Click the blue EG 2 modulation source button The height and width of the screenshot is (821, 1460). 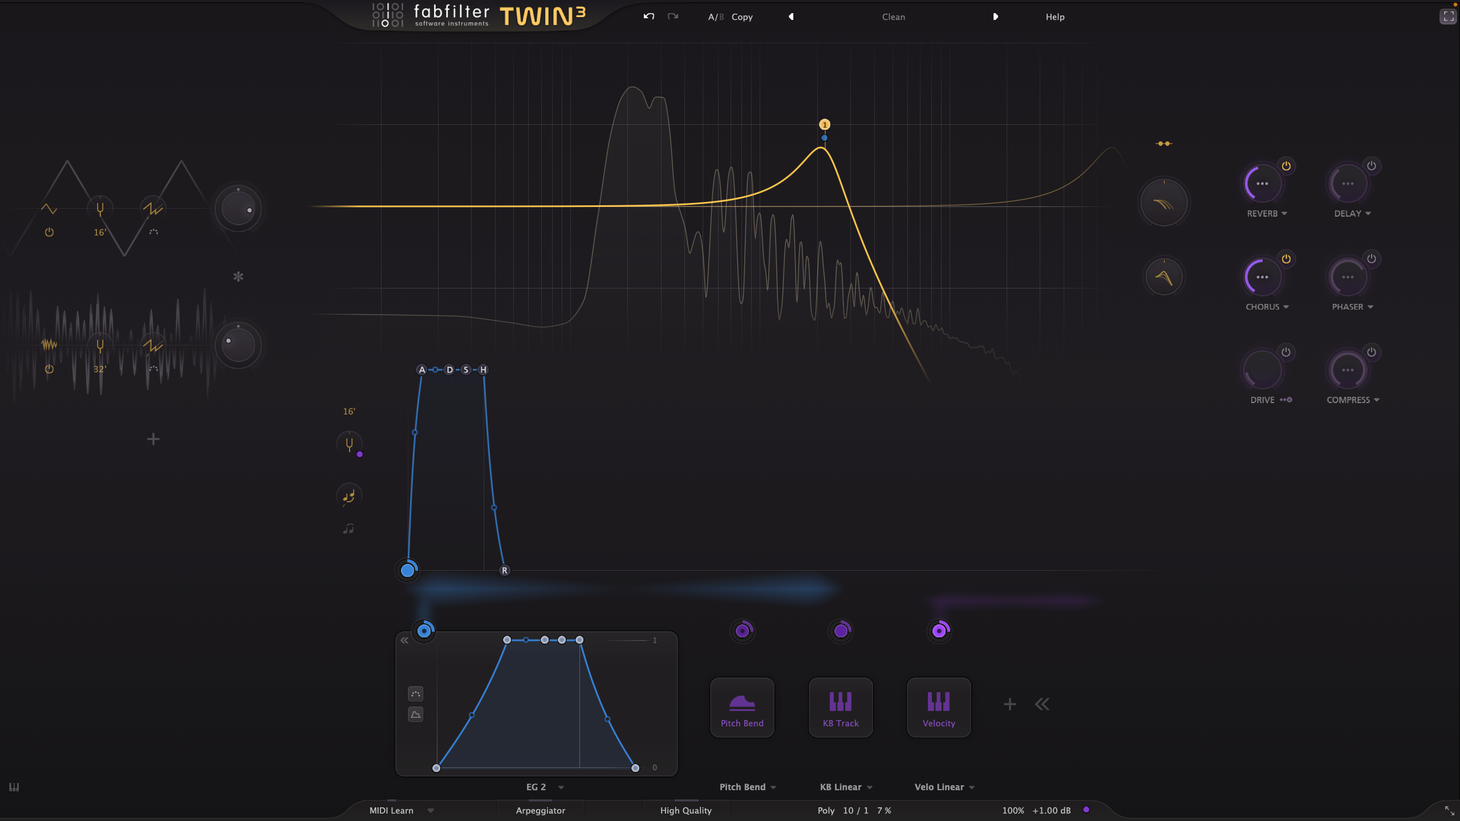click(425, 630)
